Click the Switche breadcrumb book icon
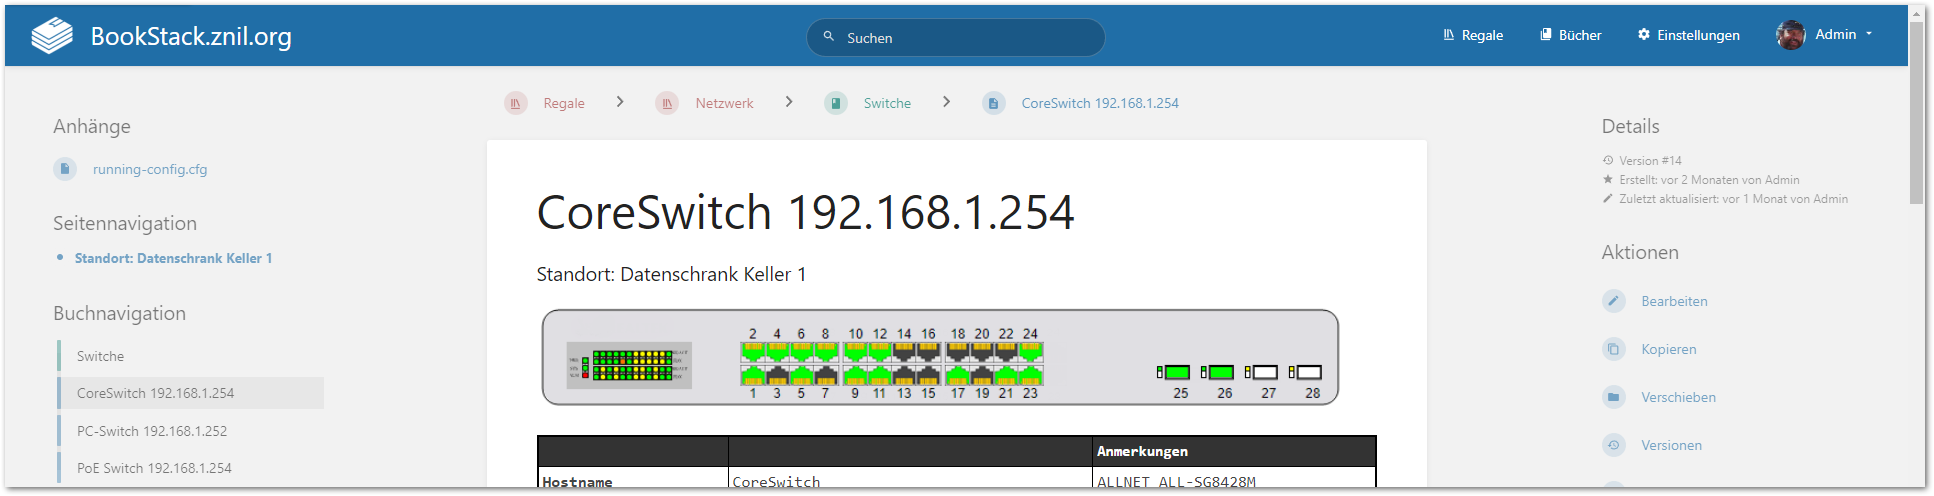The height and width of the screenshot is (496, 1934). [836, 103]
